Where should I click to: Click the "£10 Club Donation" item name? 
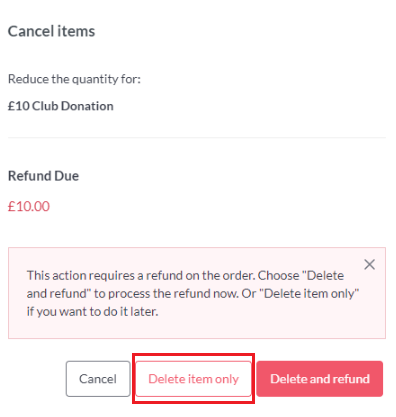point(61,106)
